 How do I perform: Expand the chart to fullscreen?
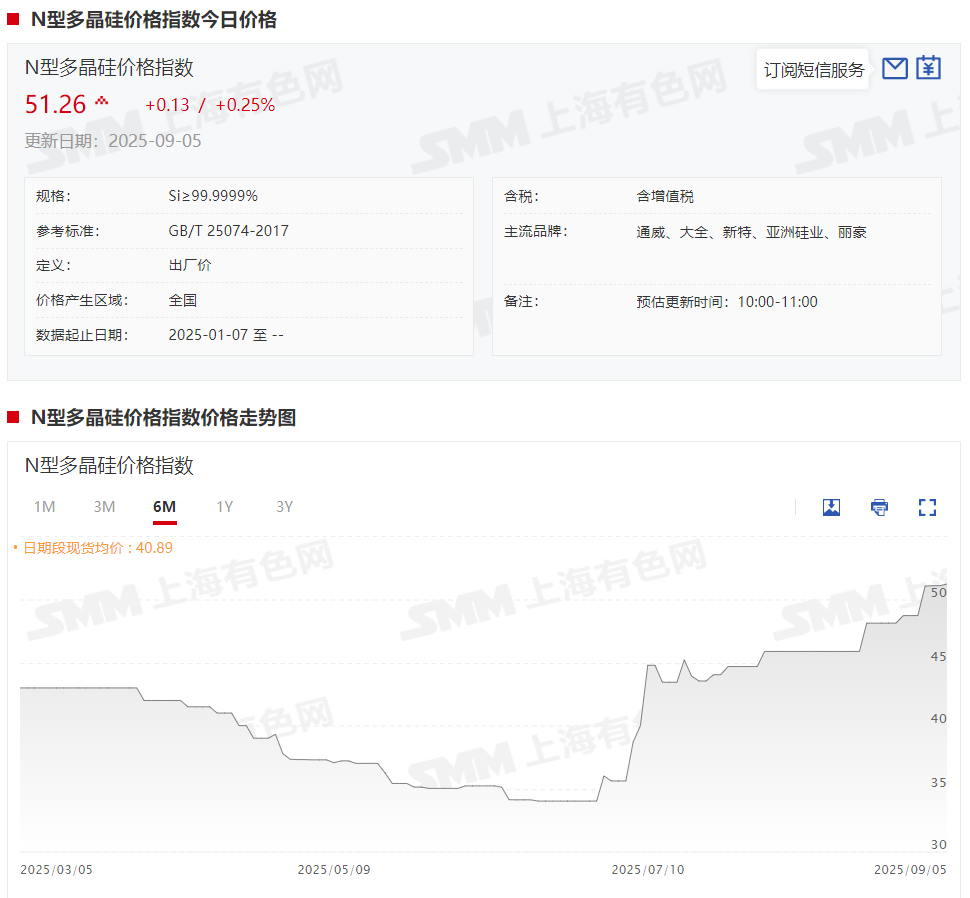927,507
